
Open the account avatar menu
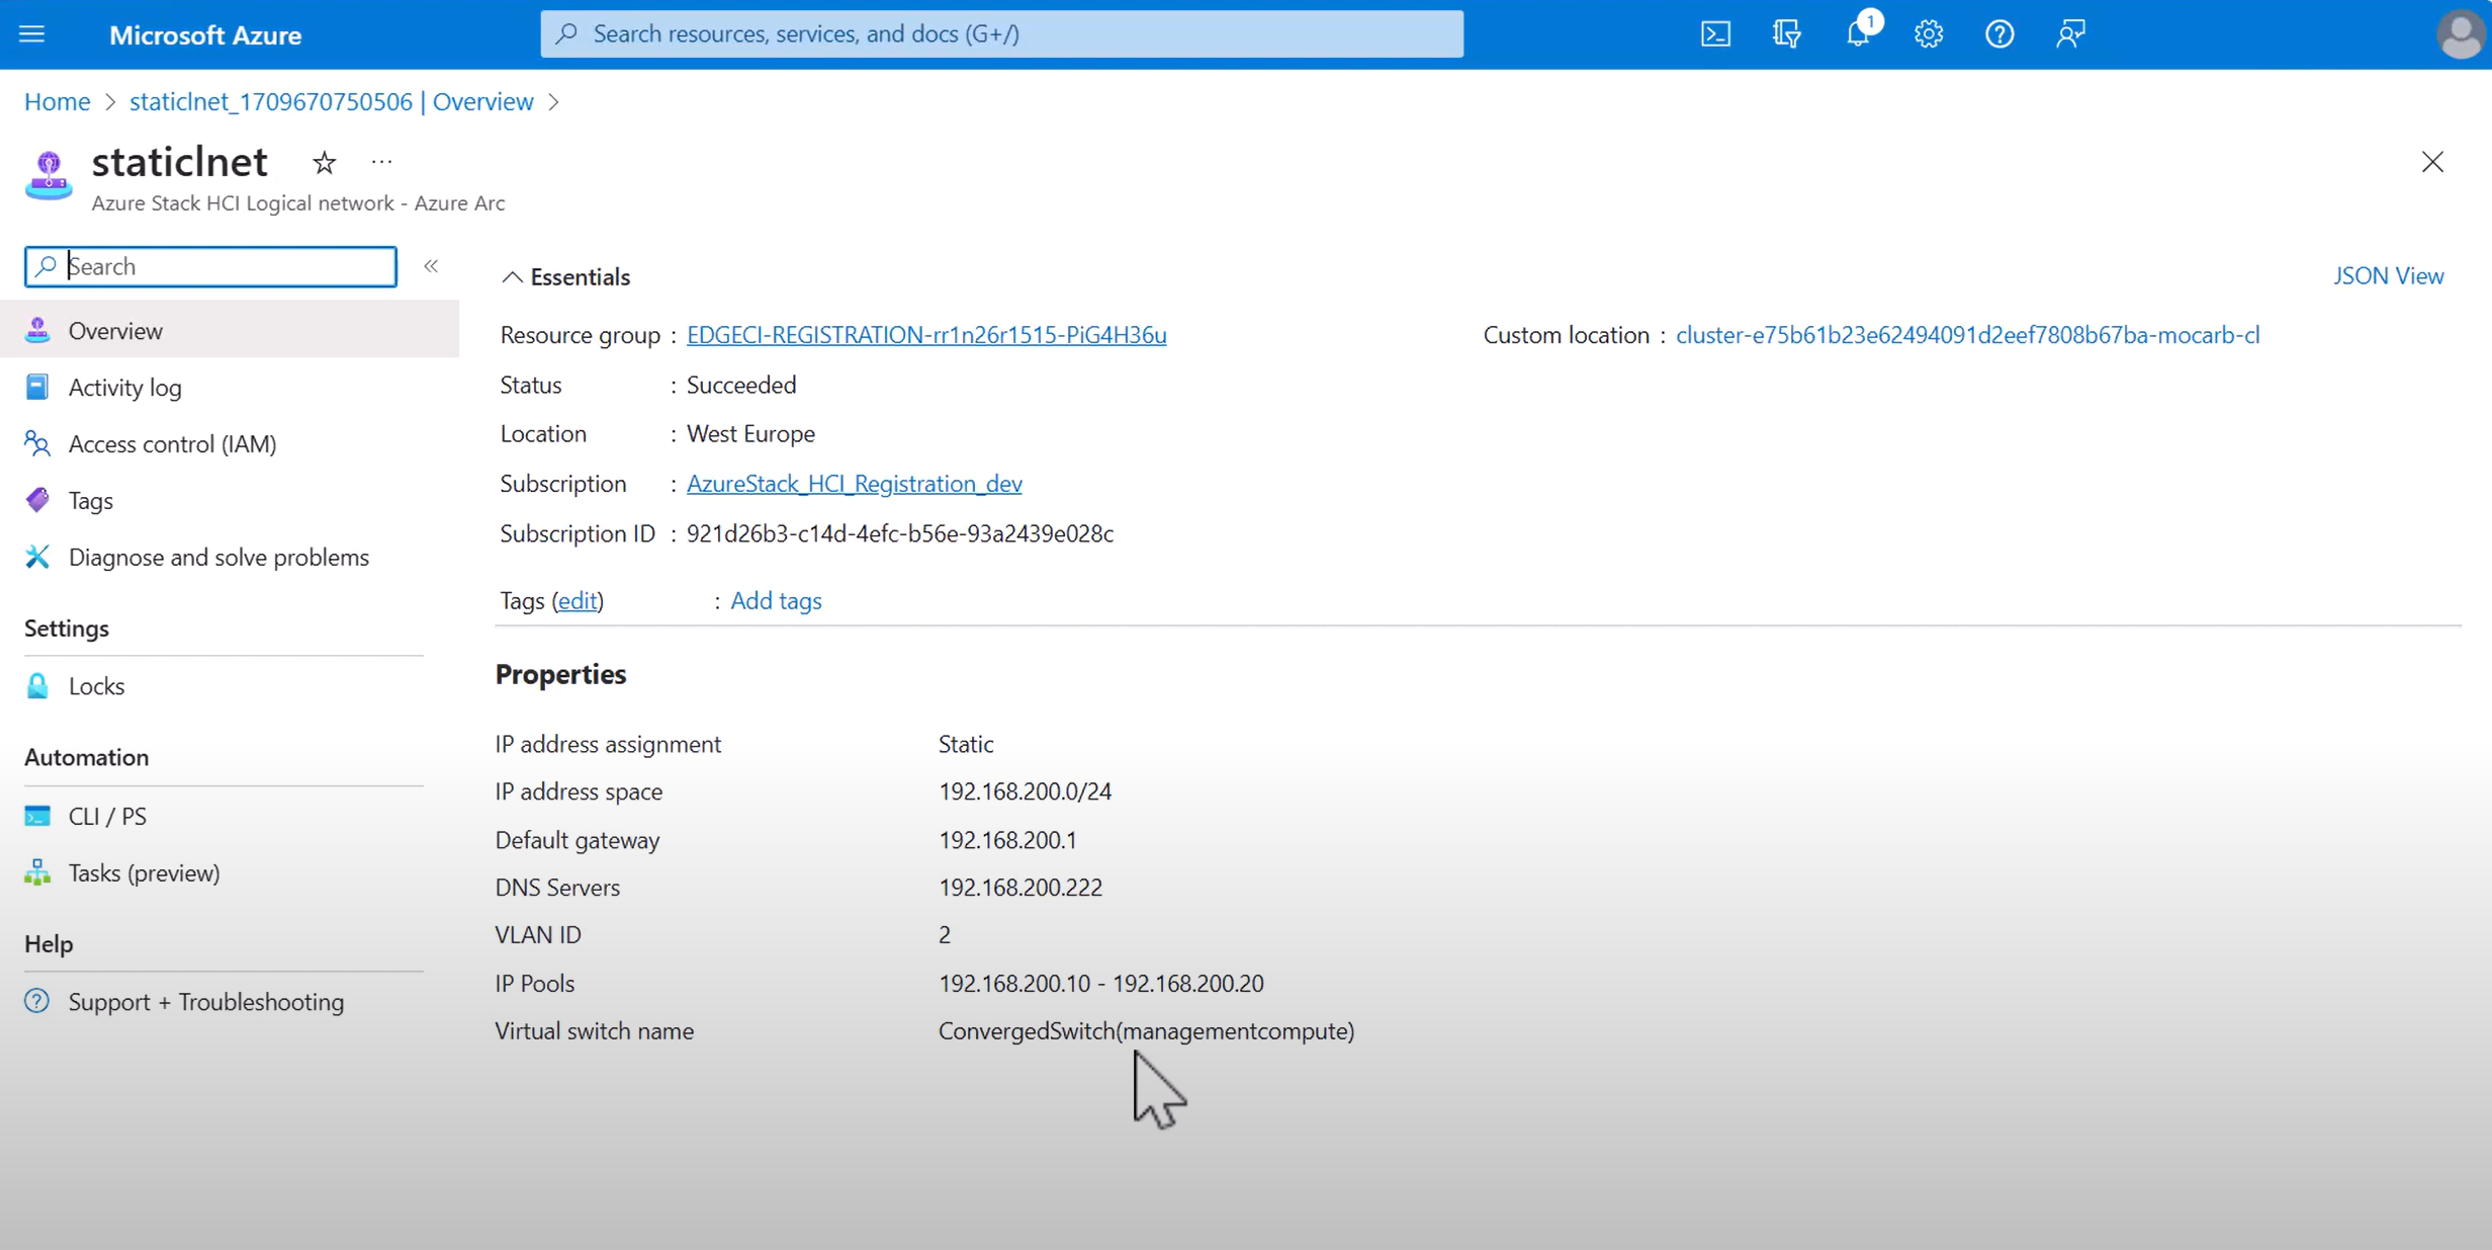point(2460,33)
